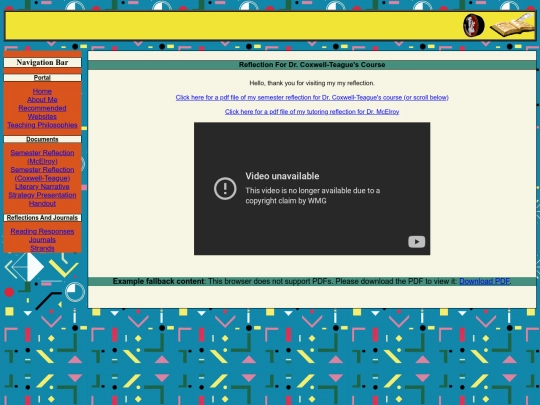Open Recommended Websites link

[x=42, y=112]
